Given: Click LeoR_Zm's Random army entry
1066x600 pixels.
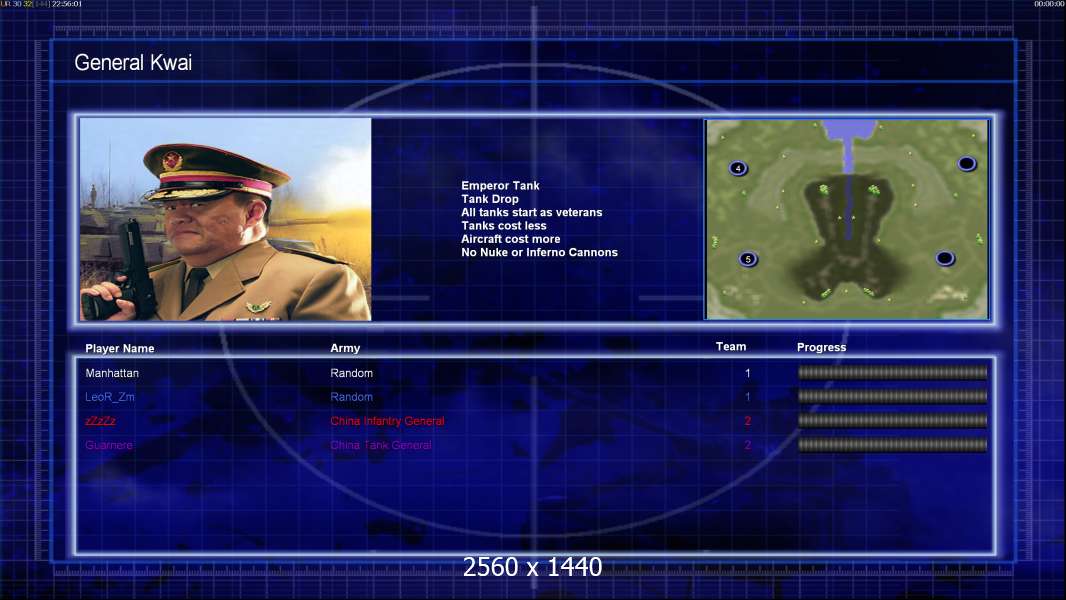Looking at the screenshot, I should coord(351,397).
